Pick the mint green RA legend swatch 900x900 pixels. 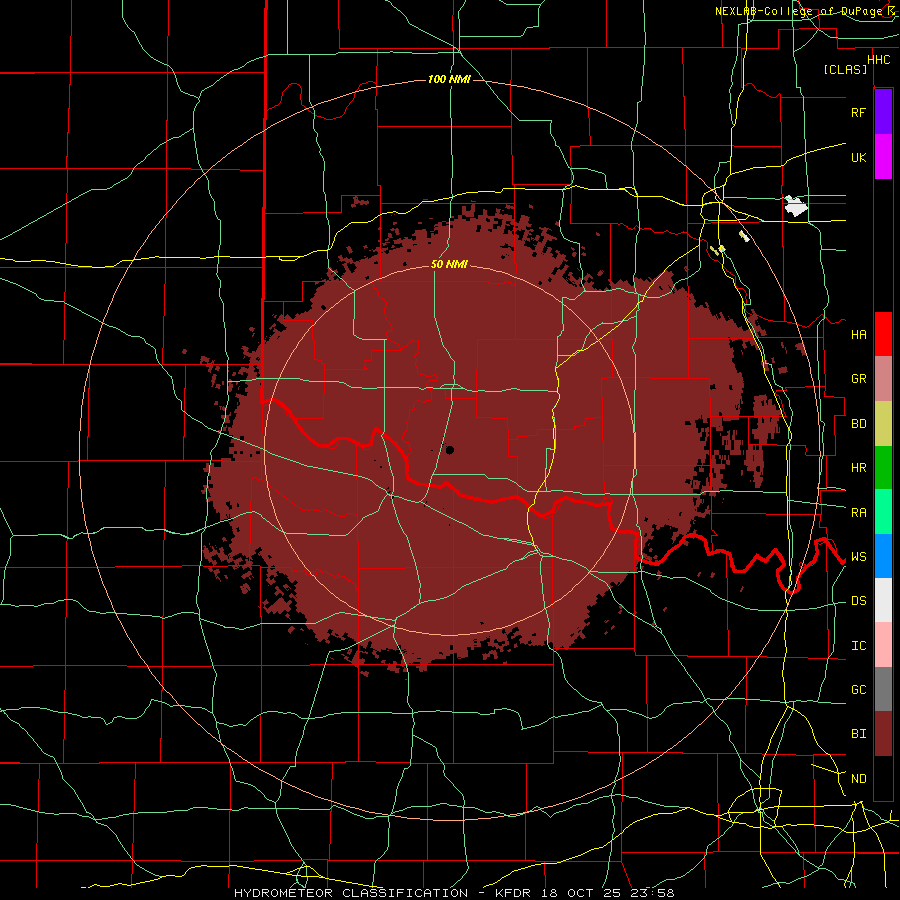point(883,512)
